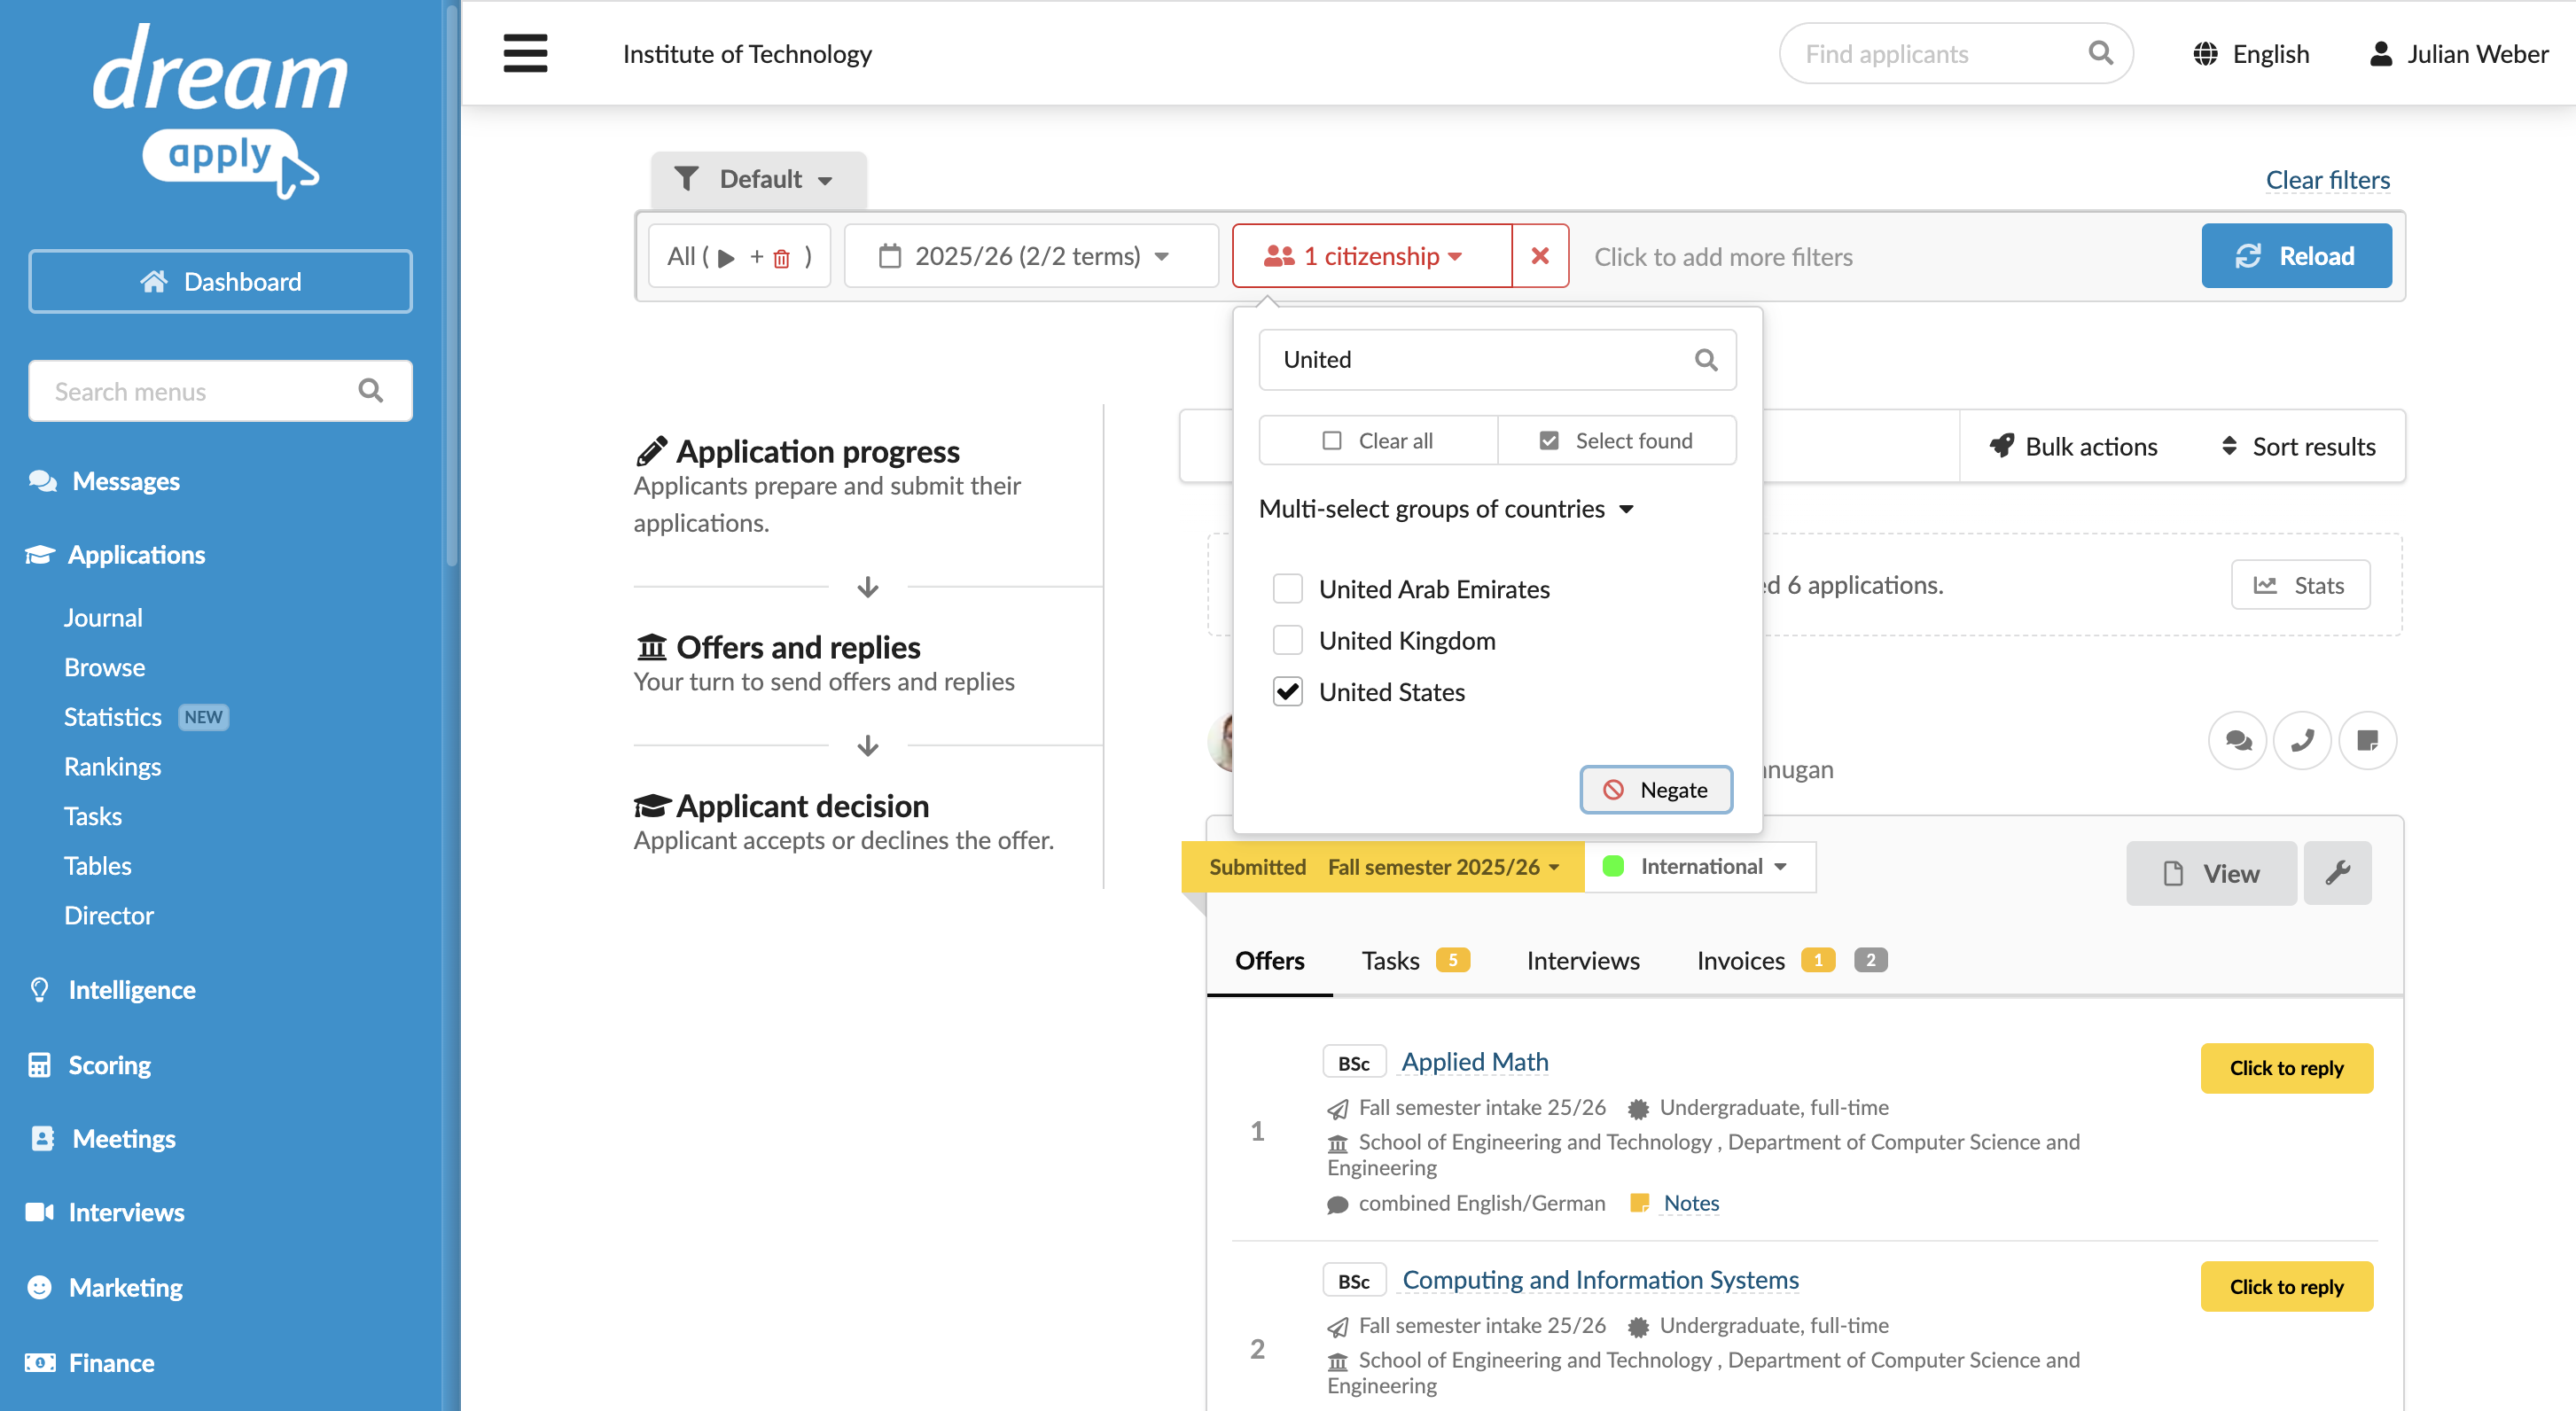Click the phone call icon
This screenshot has height=1411, width=2576.
pyautogui.click(x=2302, y=740)
